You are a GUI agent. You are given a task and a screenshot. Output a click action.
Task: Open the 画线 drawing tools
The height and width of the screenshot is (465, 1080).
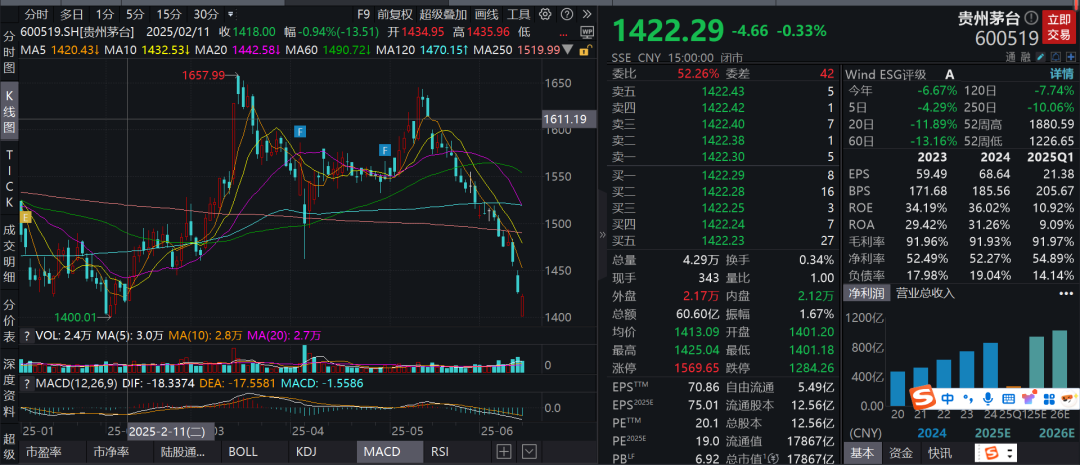pos(487,14)
